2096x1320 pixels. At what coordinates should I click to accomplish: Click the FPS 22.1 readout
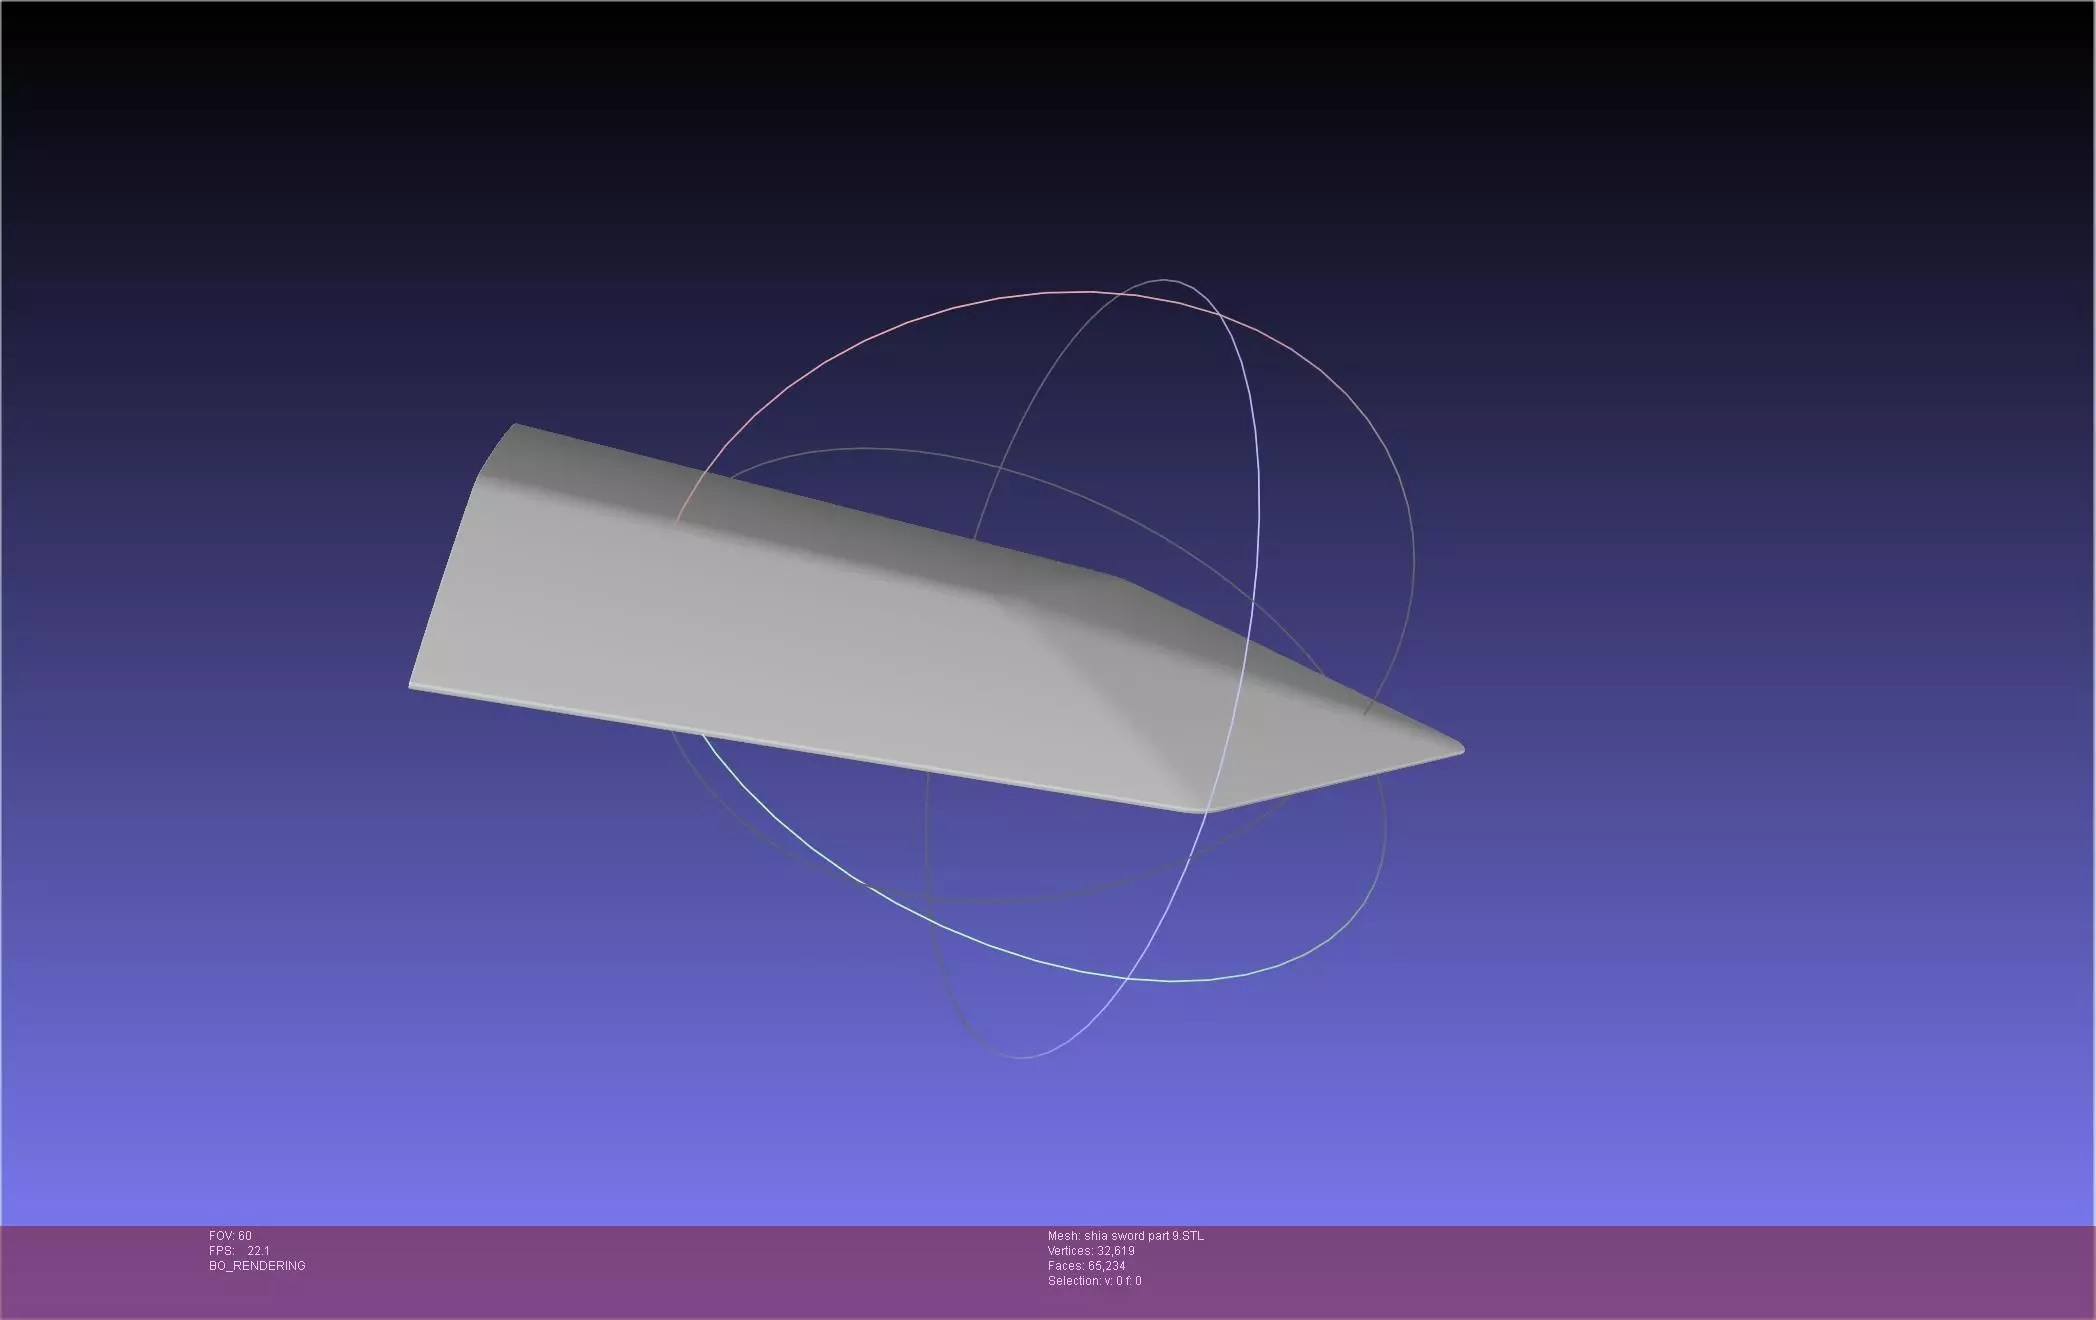click(x=239, y=1251)
